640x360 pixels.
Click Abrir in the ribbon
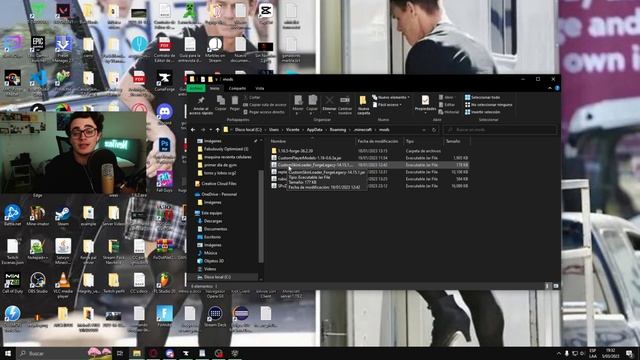coord(446,98)
